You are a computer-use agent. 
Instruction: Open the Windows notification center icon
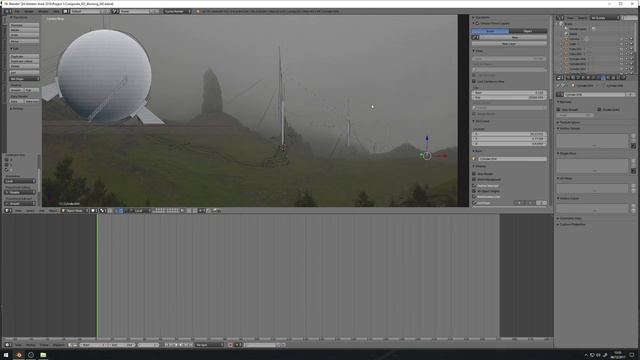tap(632, 355)
